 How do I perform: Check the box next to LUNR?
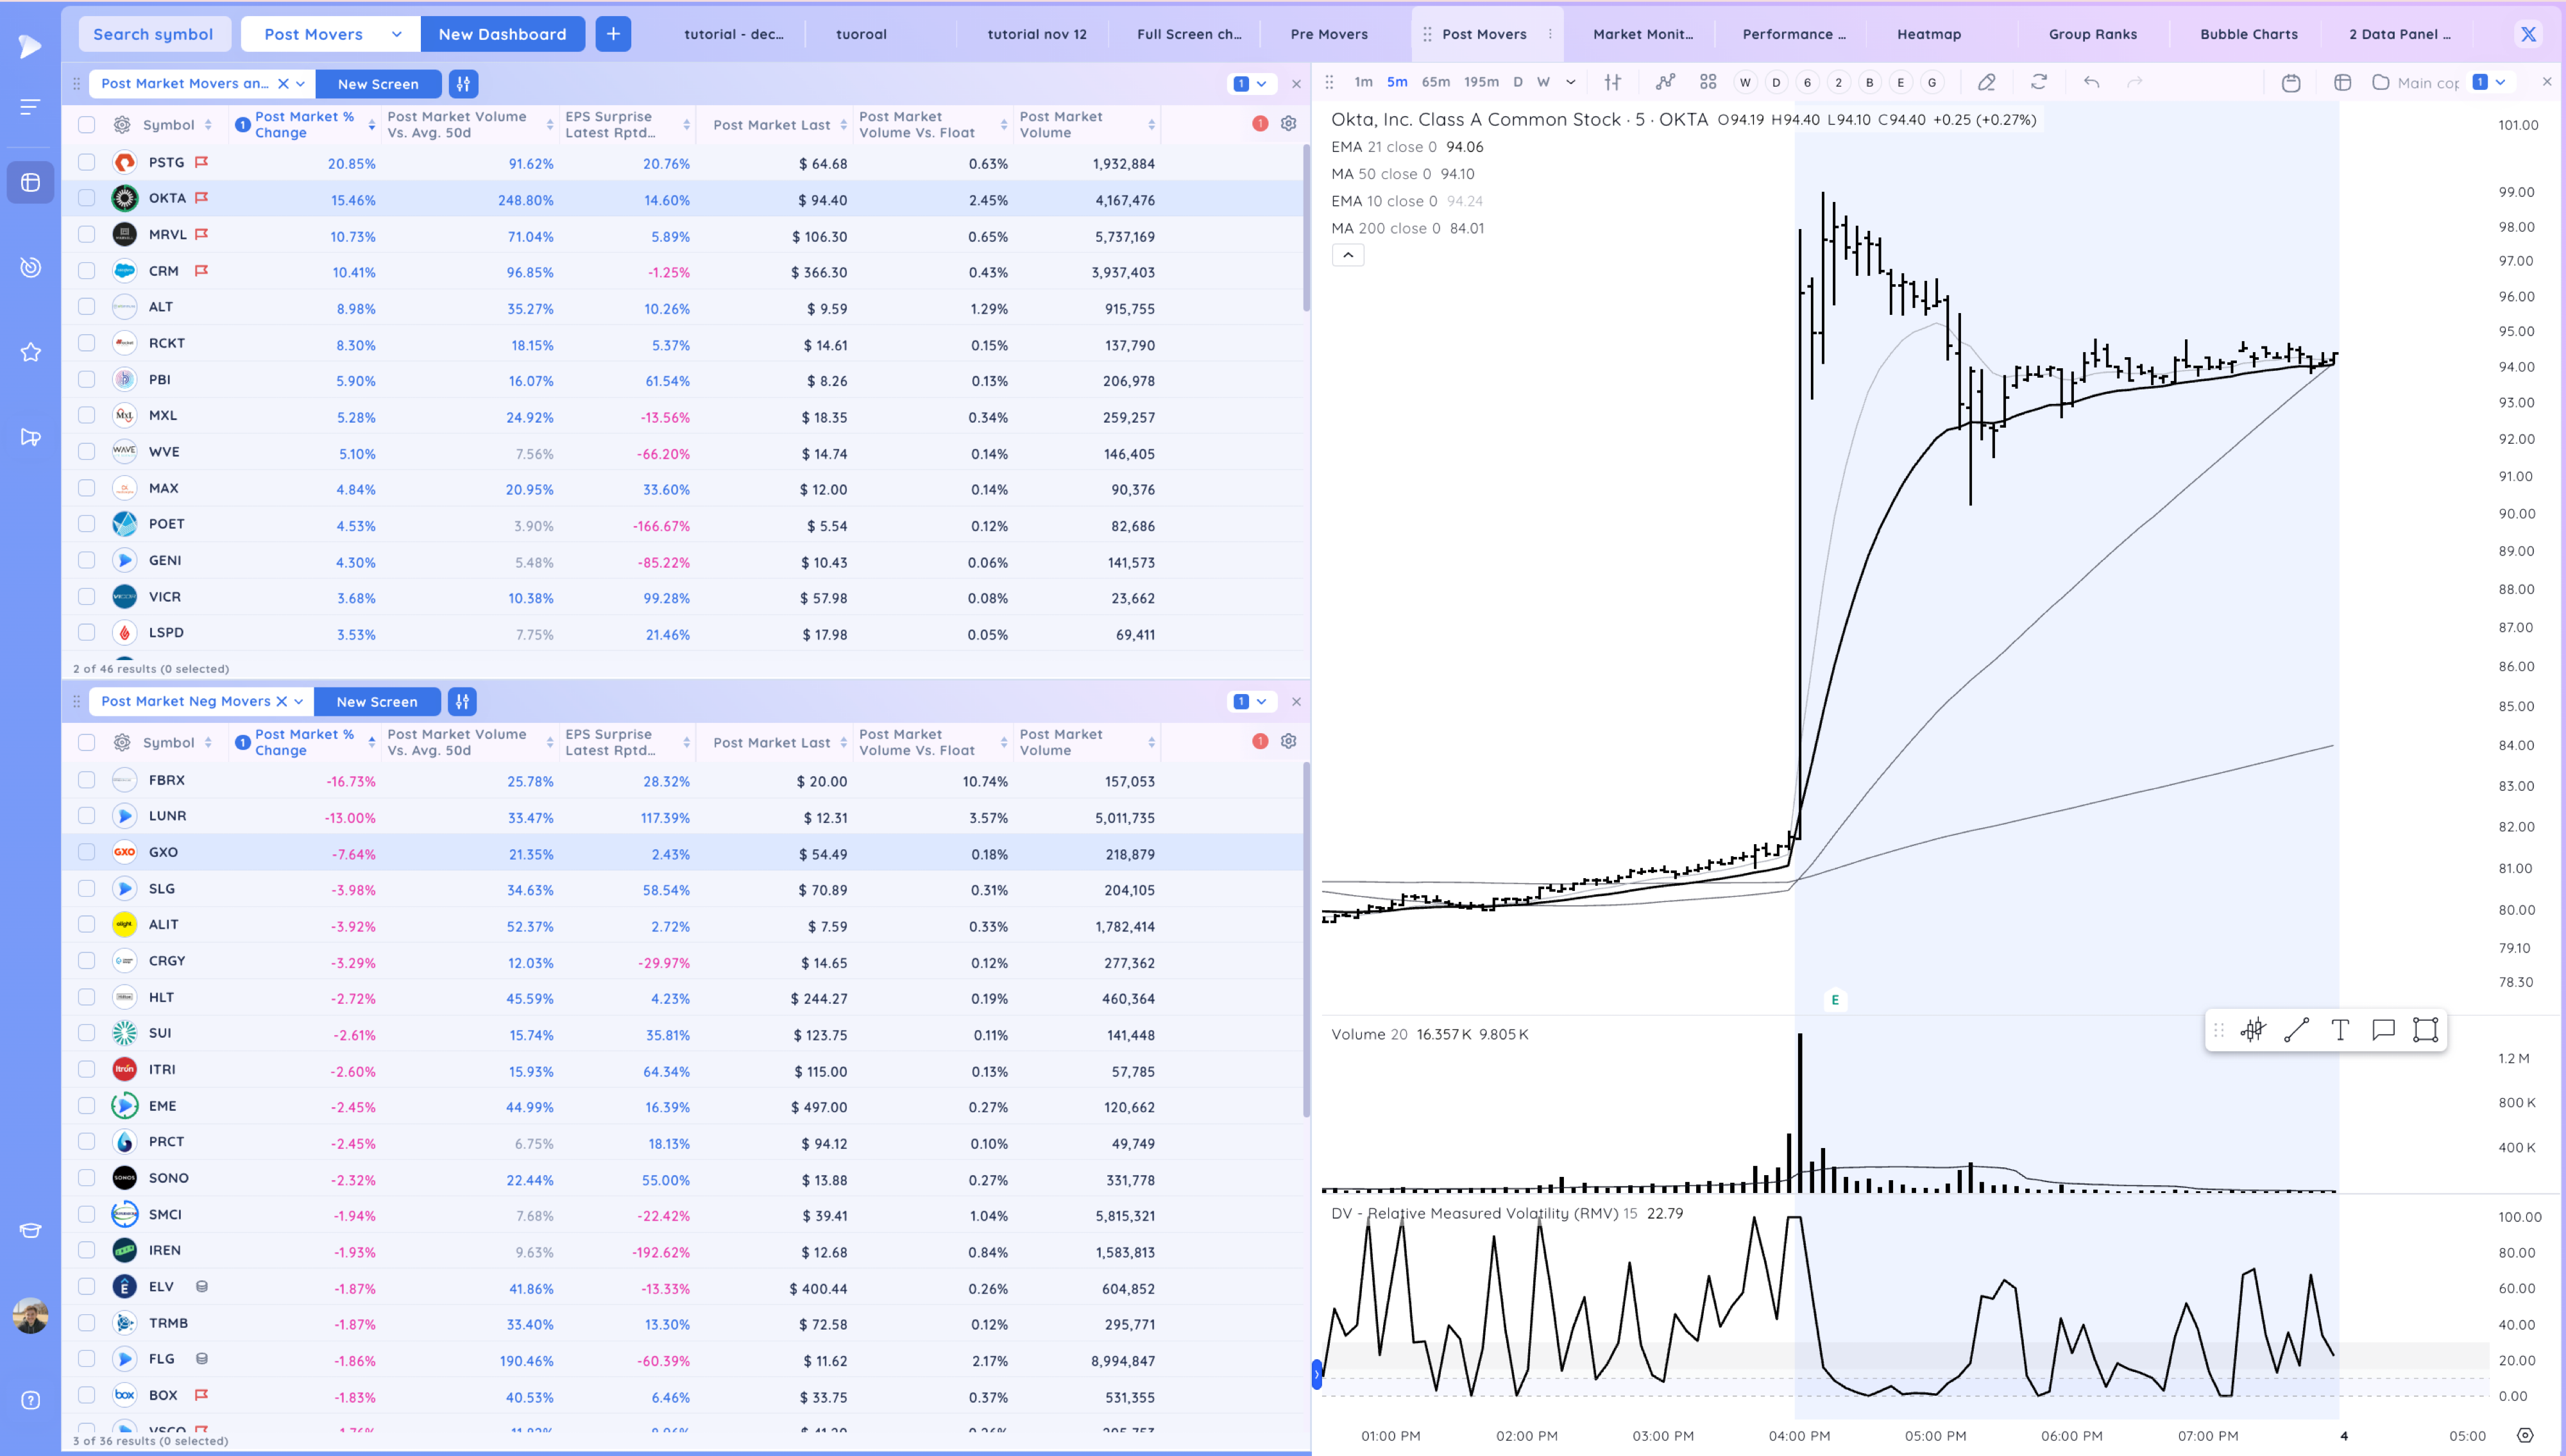(x=87, y=816)
